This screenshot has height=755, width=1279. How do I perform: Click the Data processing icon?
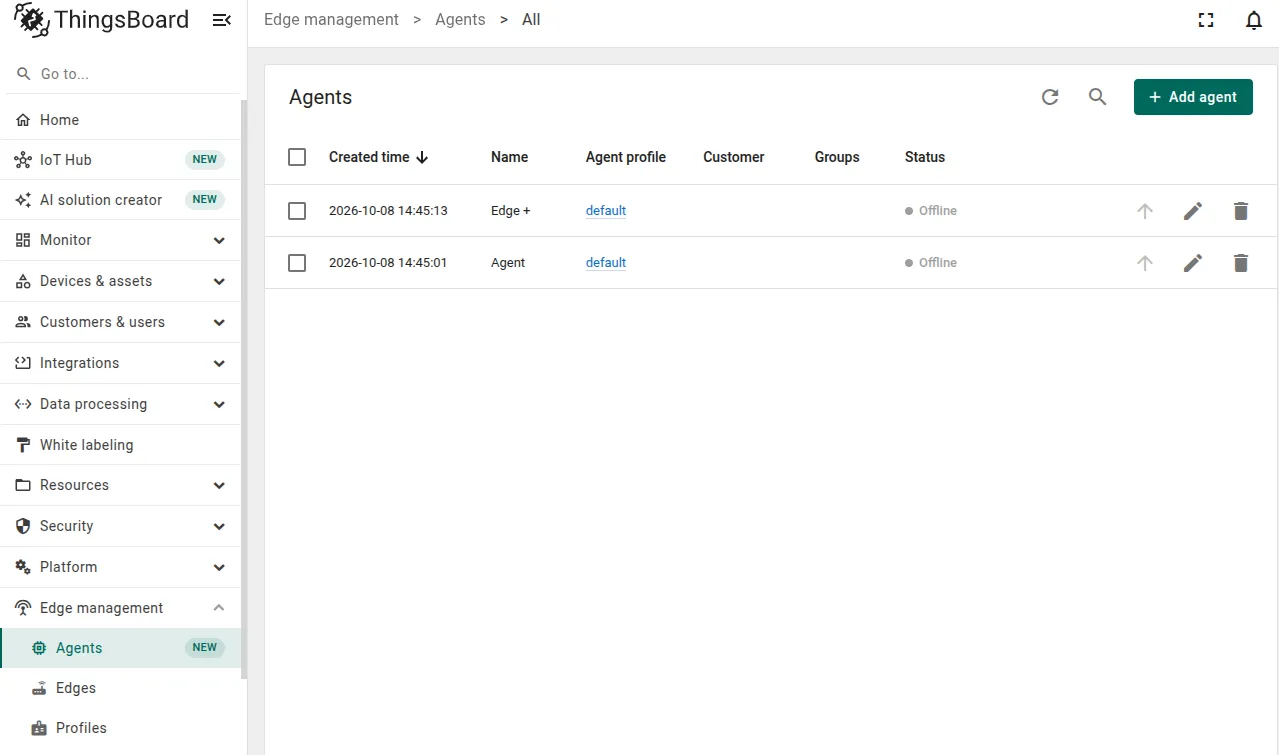(x=23, y=404)
